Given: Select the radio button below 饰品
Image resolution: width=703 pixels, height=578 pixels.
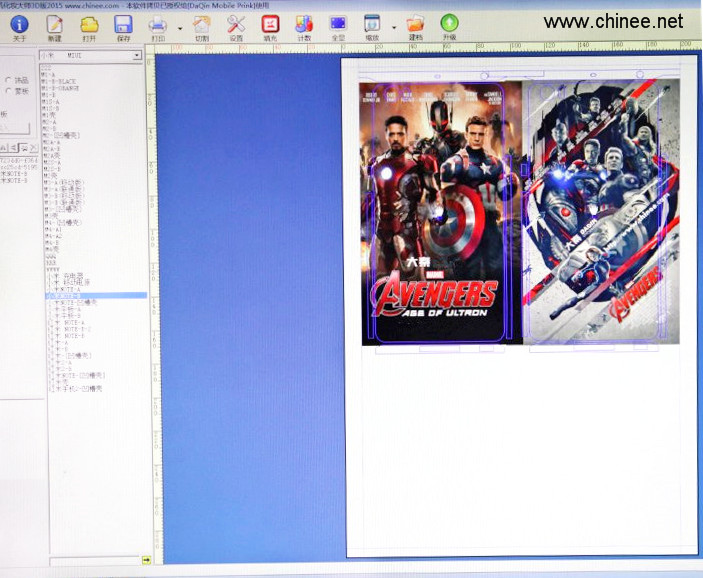Looking at the screenshot, I should [x=8, y=91].
